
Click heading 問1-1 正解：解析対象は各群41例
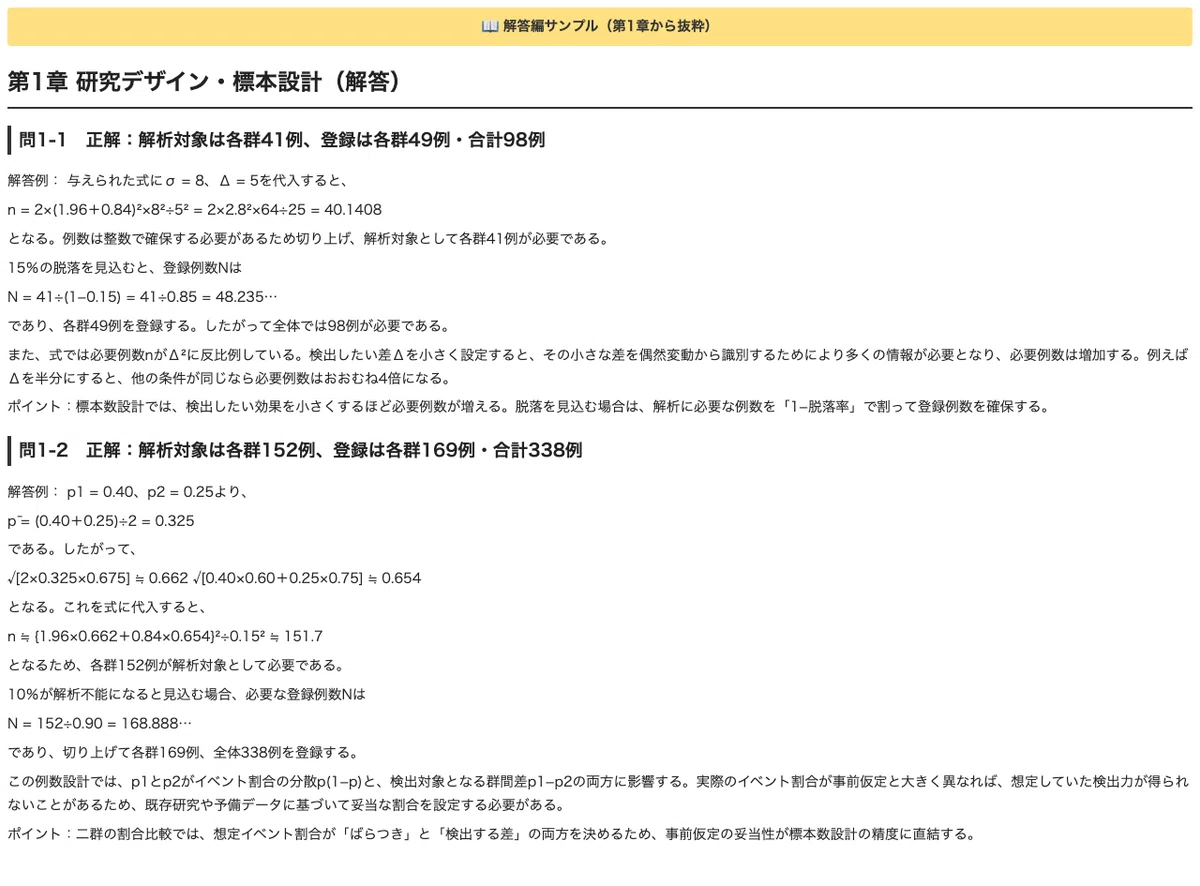pyautogui.click(x=282, y=140)
